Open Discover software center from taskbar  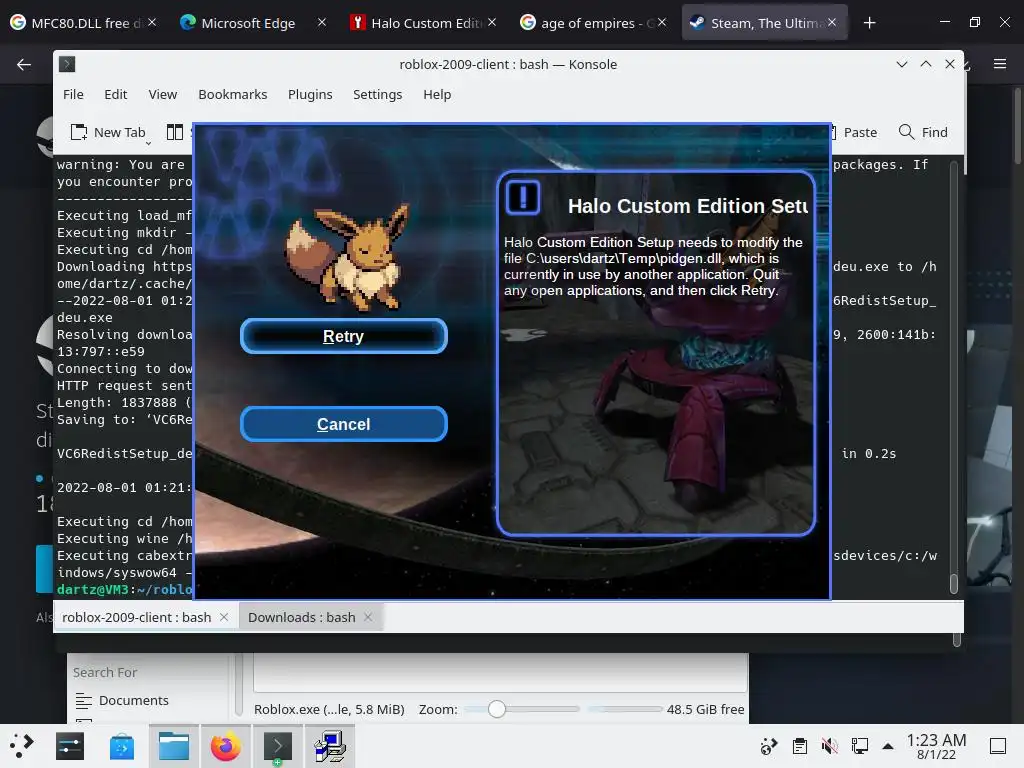pyautogui.click(x=121, y=746)
